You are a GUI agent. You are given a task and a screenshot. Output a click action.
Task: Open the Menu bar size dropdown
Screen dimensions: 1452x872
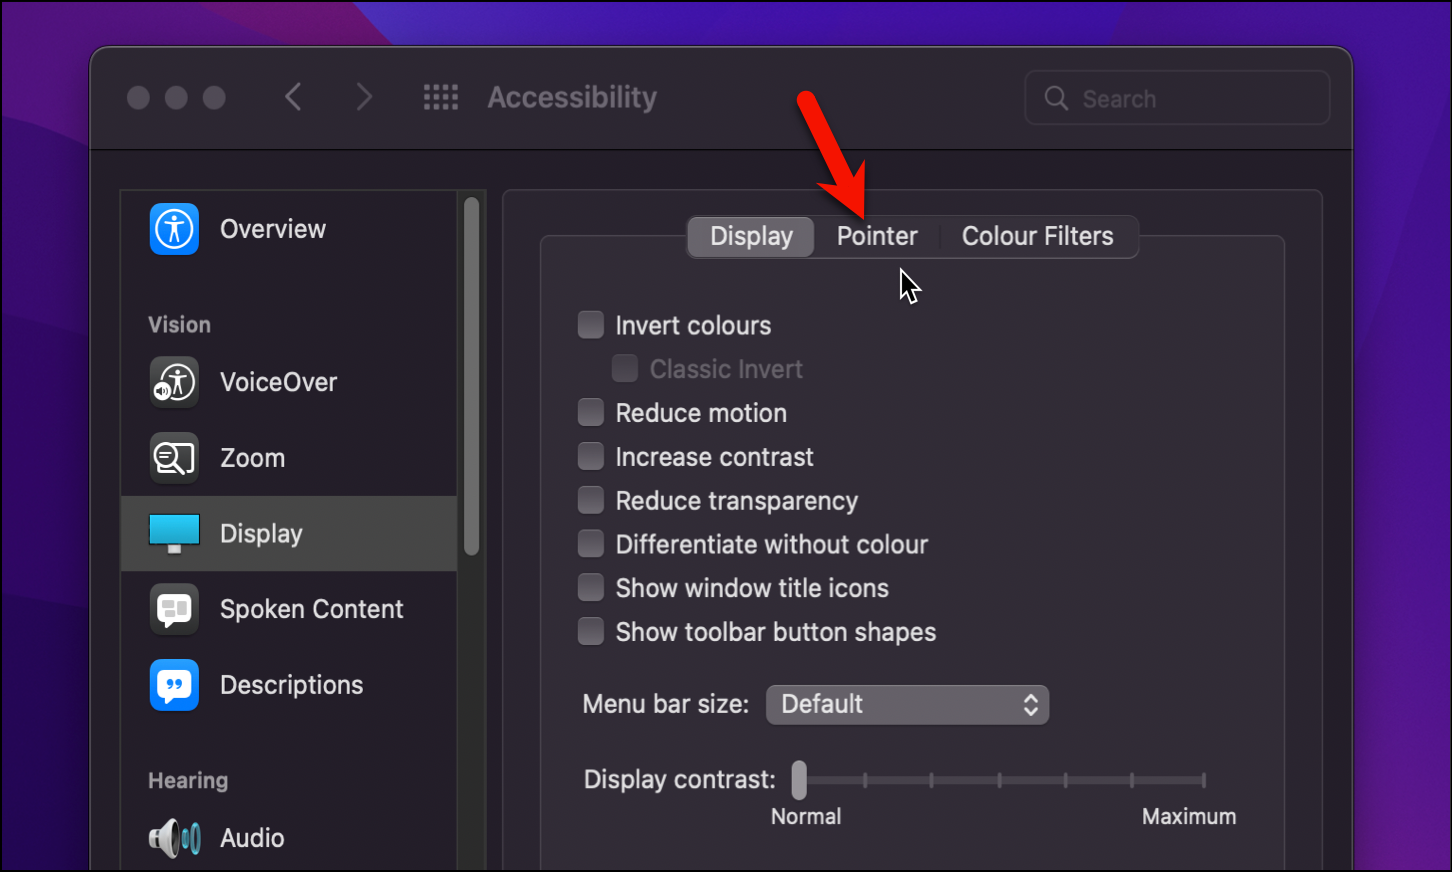coord(907,704)
